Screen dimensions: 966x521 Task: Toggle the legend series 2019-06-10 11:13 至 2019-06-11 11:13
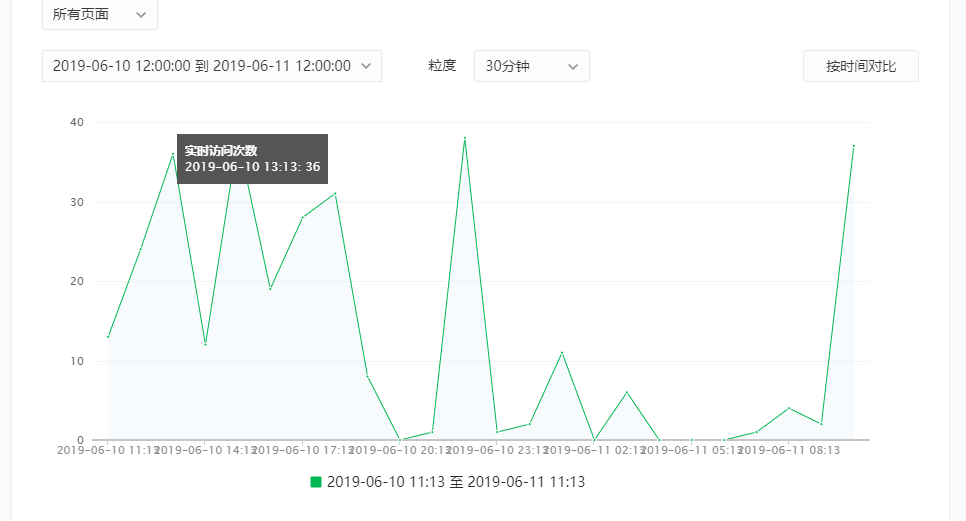(448, 482)
